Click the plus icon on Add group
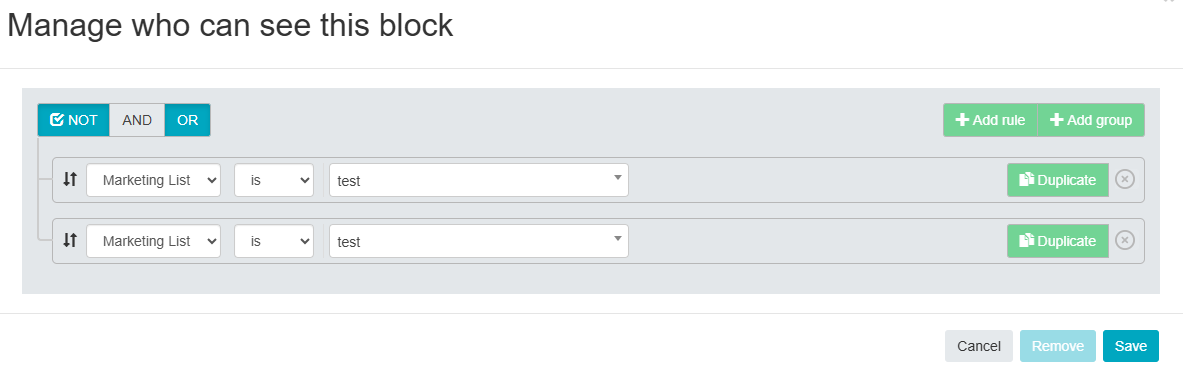 tap(1056, 120)
